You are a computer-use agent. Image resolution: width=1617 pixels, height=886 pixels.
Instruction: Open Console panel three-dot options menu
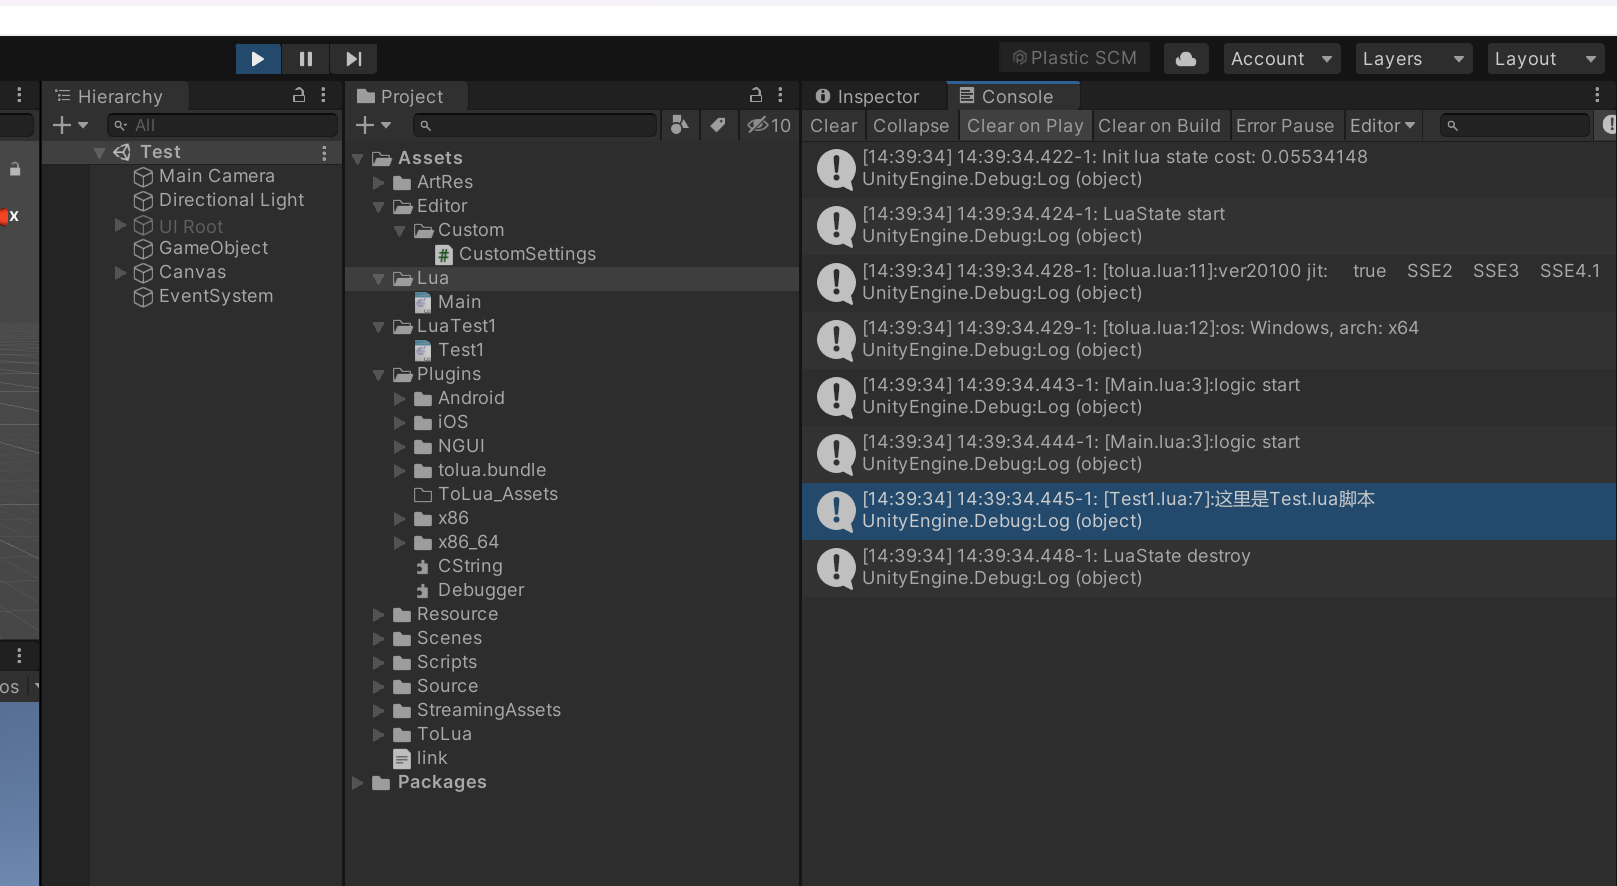1597,95
